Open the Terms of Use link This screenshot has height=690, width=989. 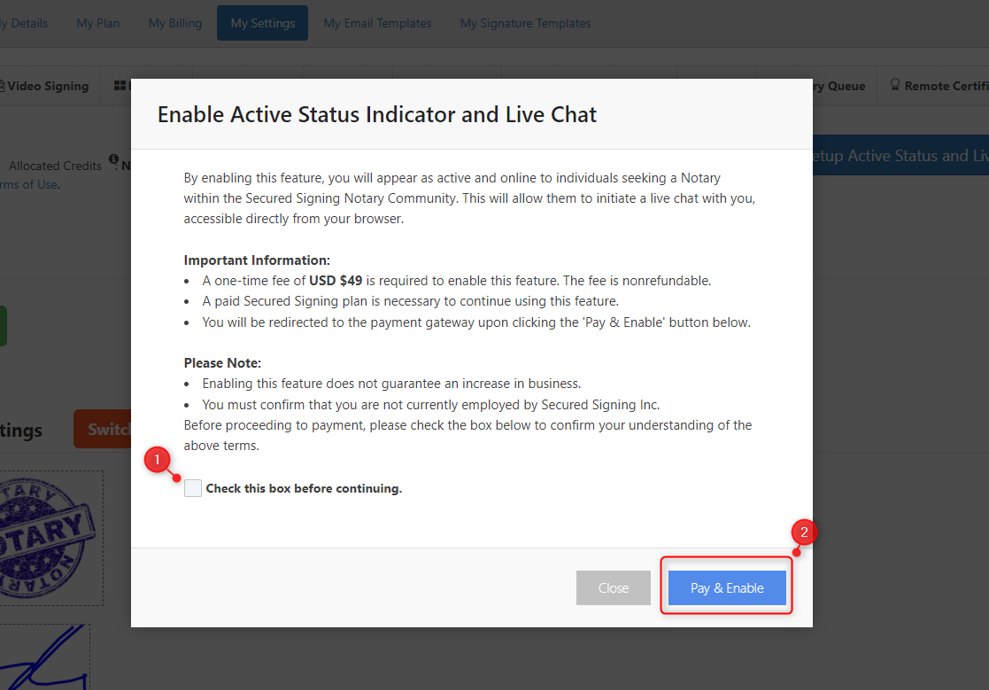(30, 184)
